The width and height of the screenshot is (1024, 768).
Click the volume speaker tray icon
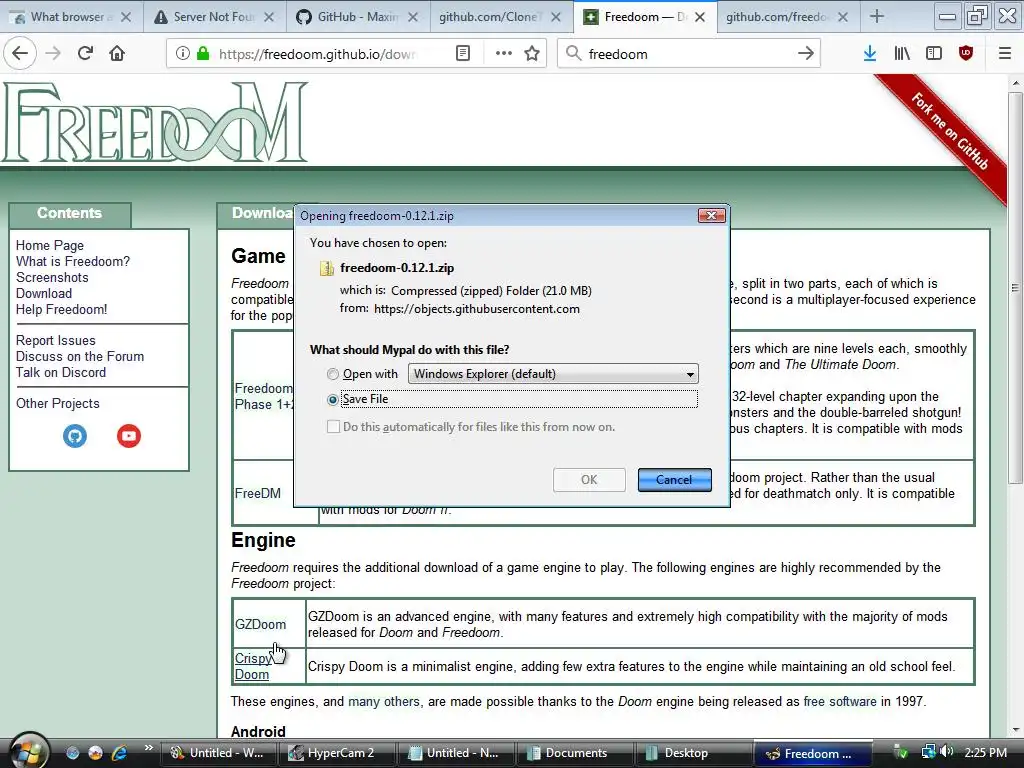[x=947, y=752]
